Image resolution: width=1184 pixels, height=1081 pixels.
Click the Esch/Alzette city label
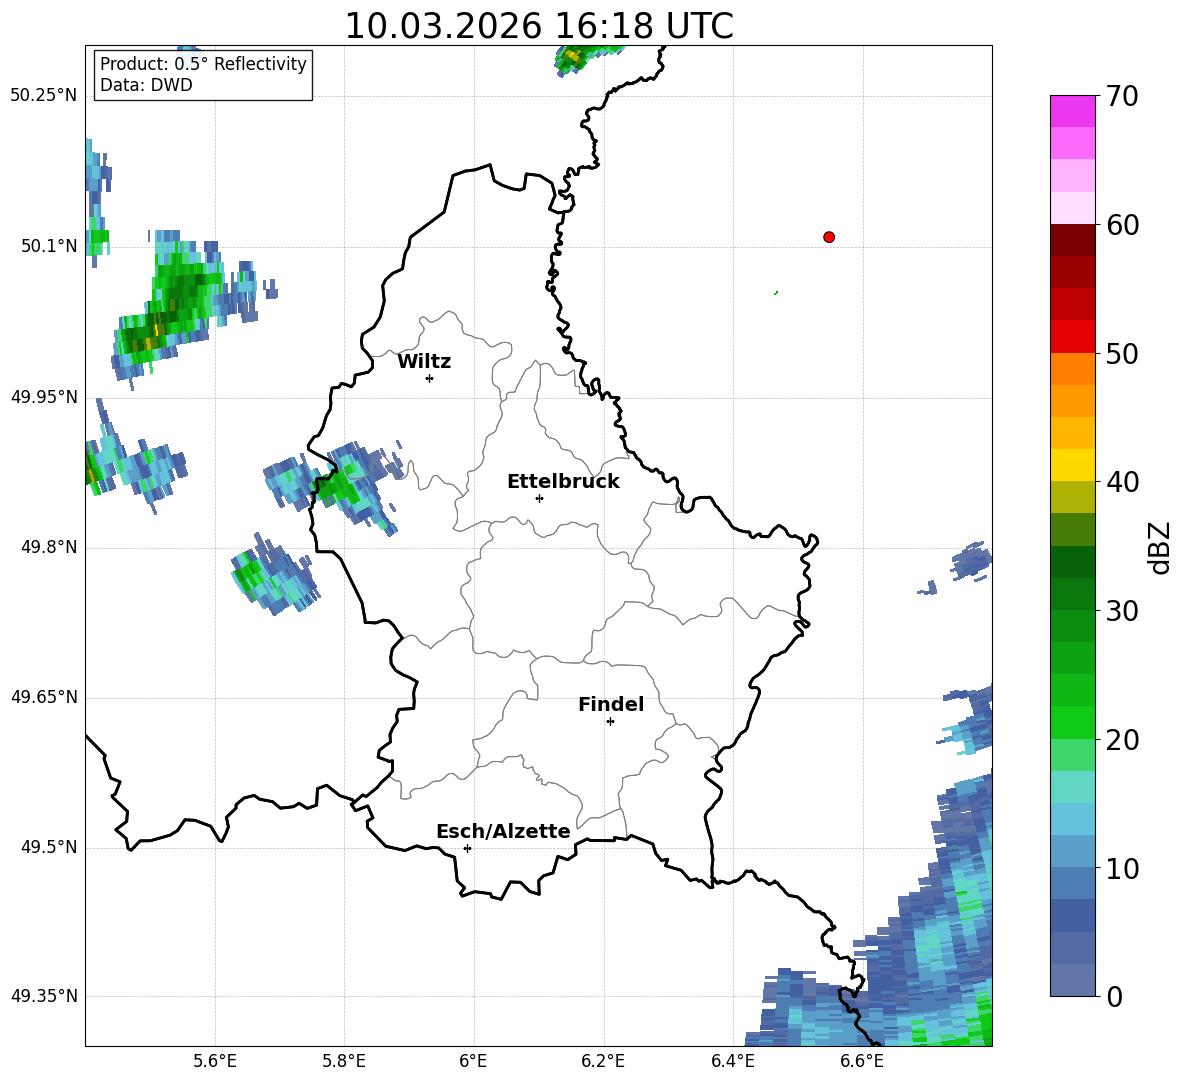503,831
